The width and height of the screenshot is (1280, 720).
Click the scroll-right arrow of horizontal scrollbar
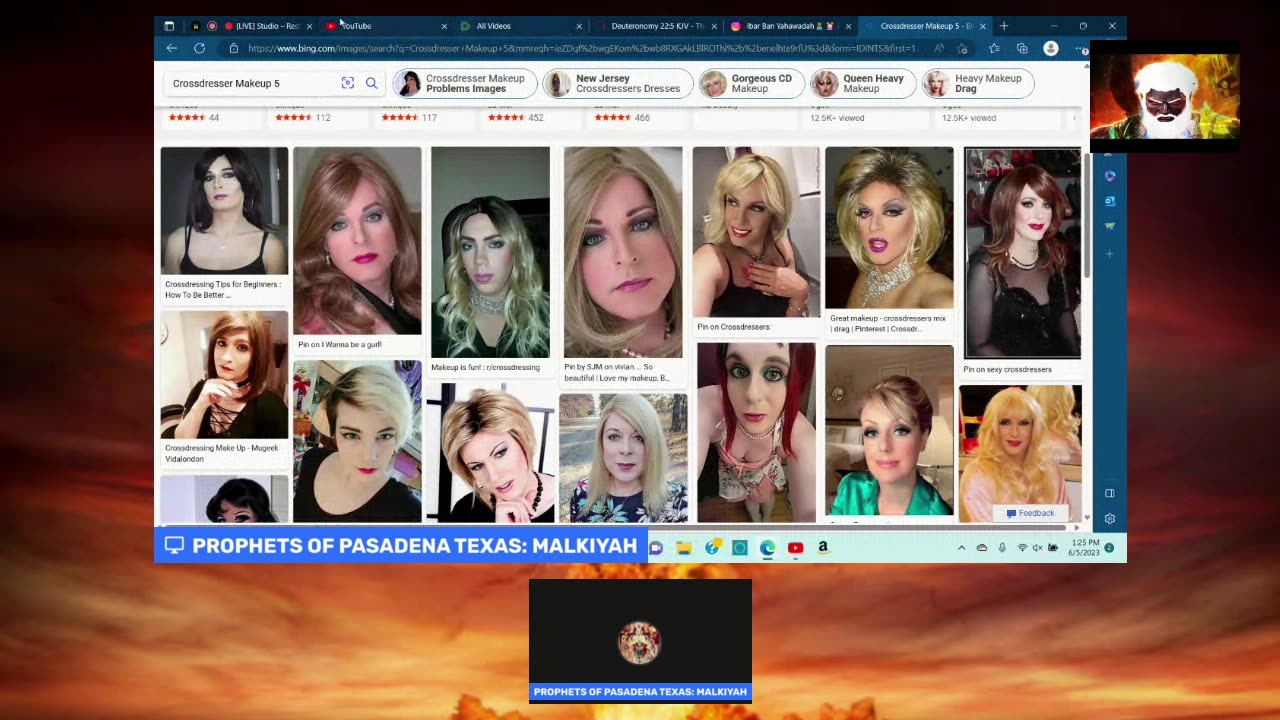[1076, 527]
